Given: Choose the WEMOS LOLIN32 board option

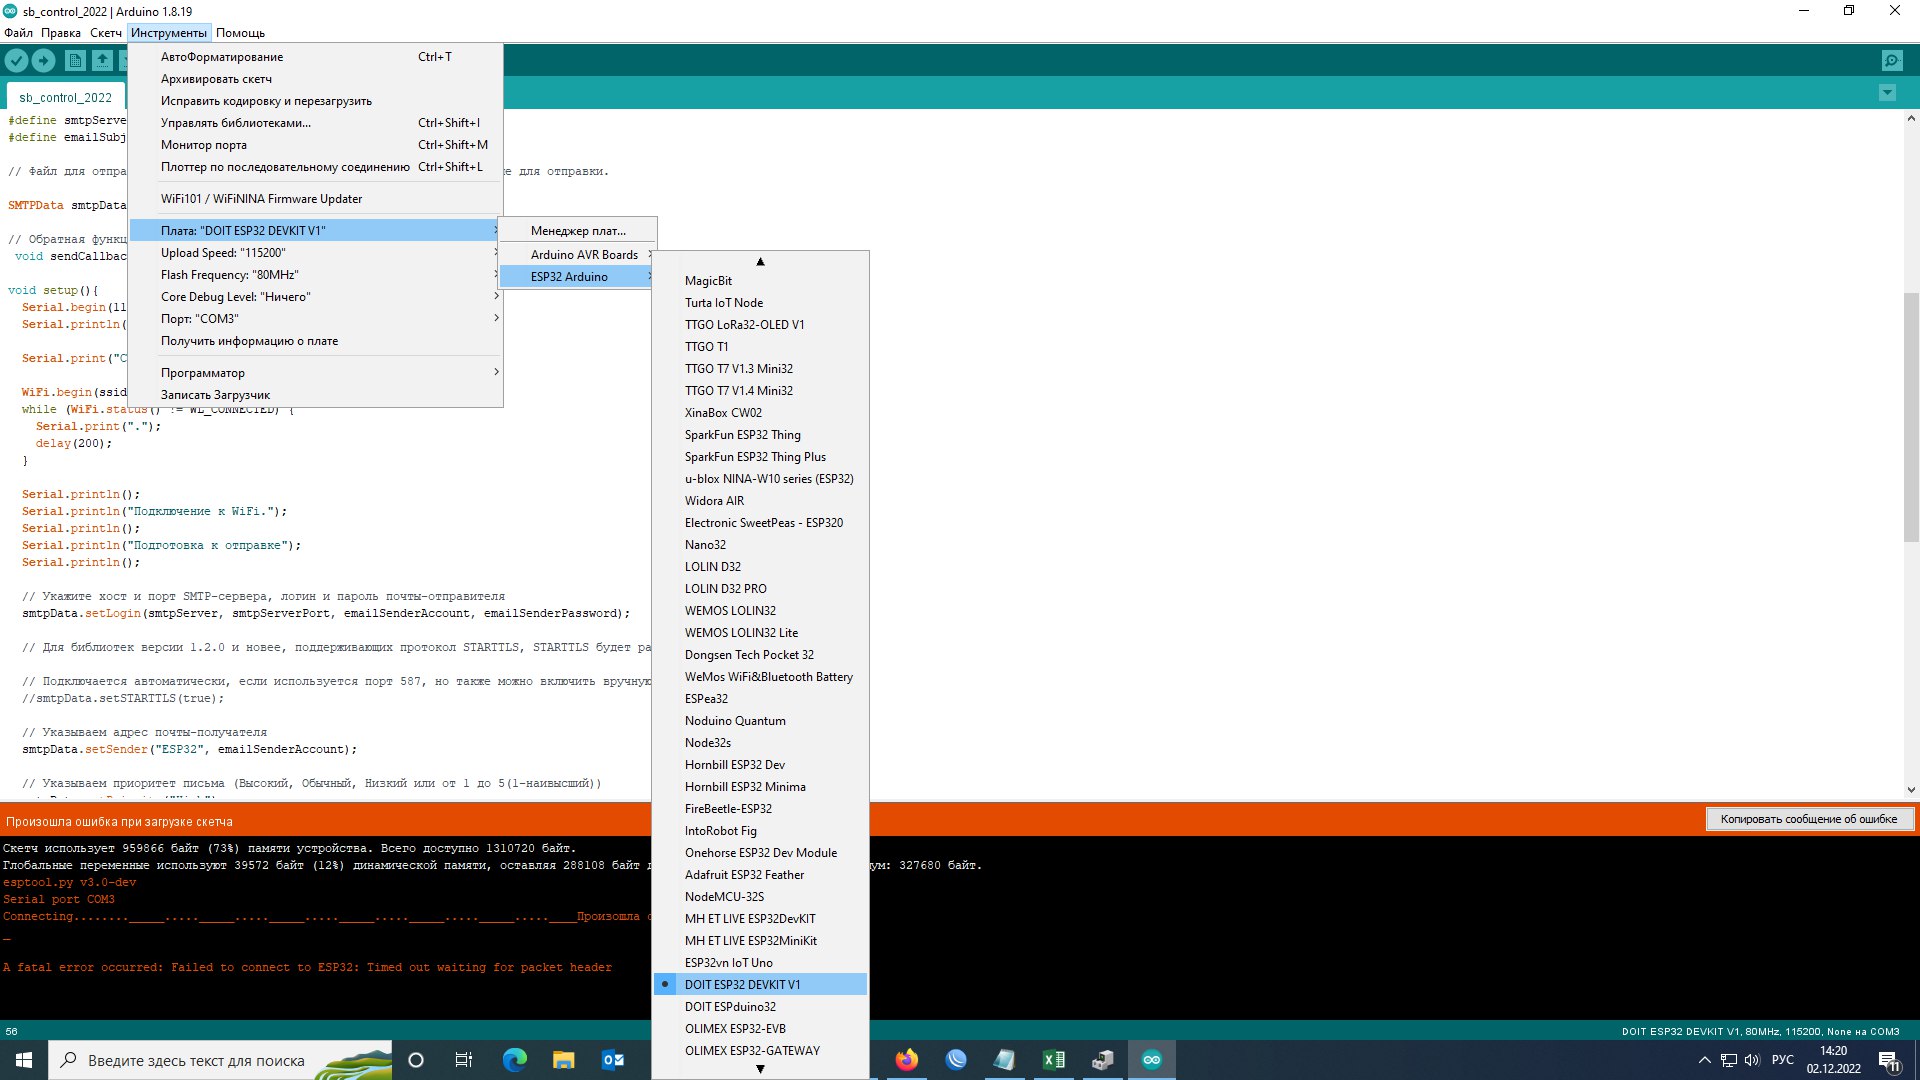Looking at the screenshot, I should coord(730,611).
